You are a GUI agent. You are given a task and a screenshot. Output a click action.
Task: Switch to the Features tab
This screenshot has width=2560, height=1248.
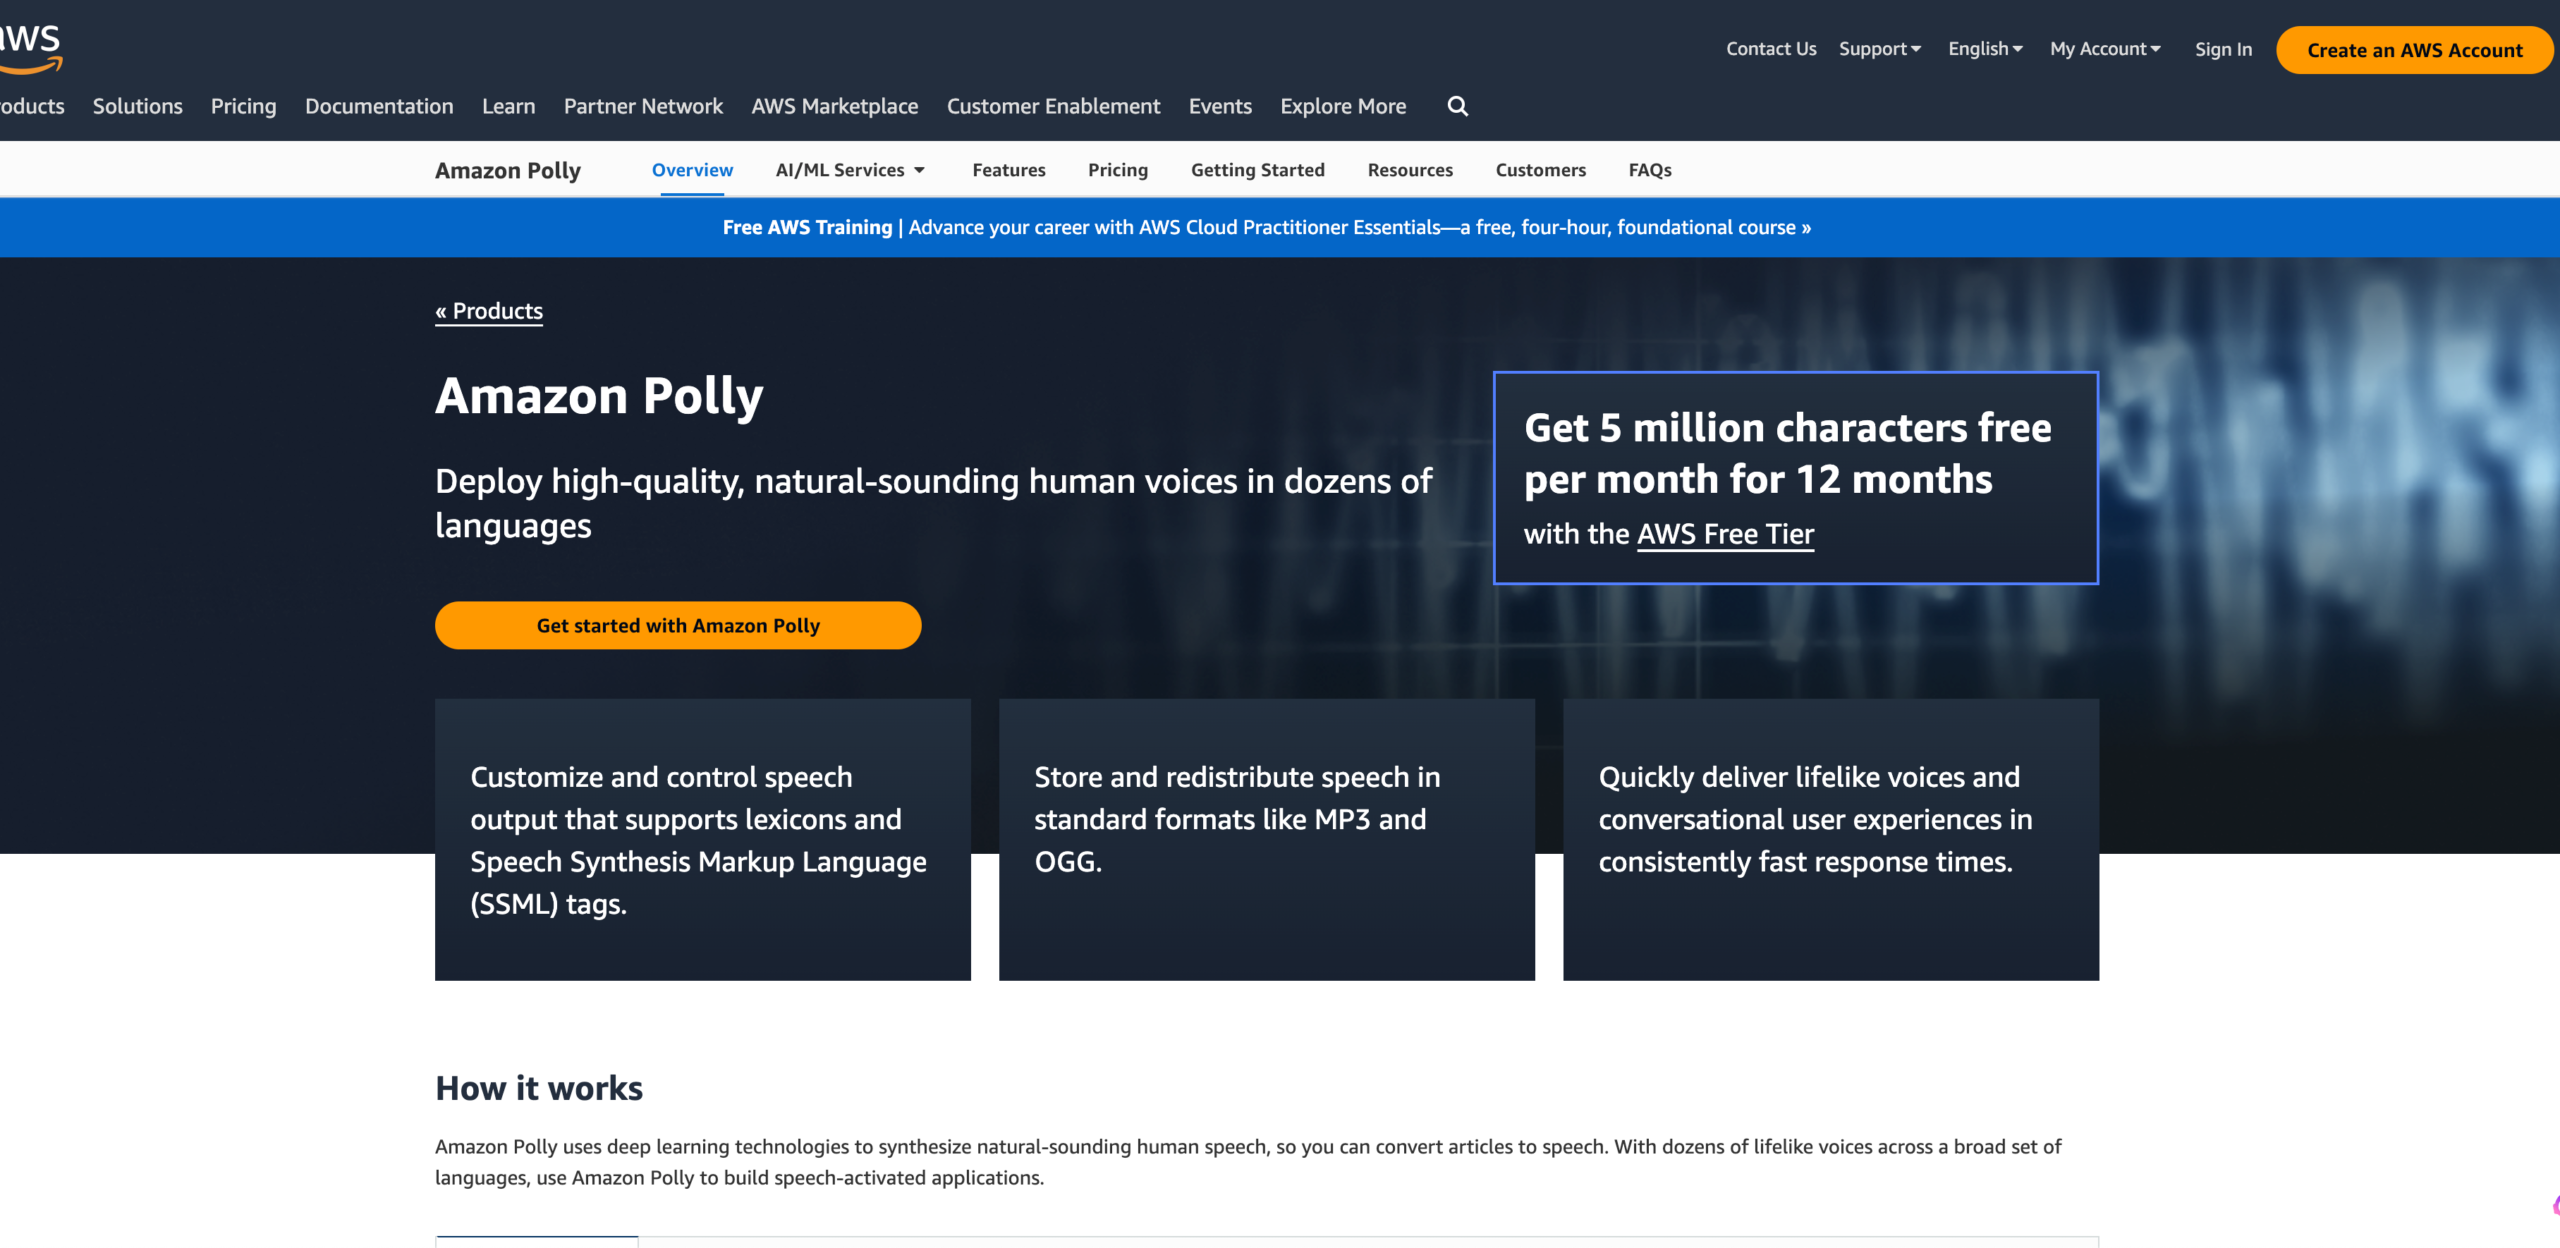pyautogui.click(x=1008, y=170)
